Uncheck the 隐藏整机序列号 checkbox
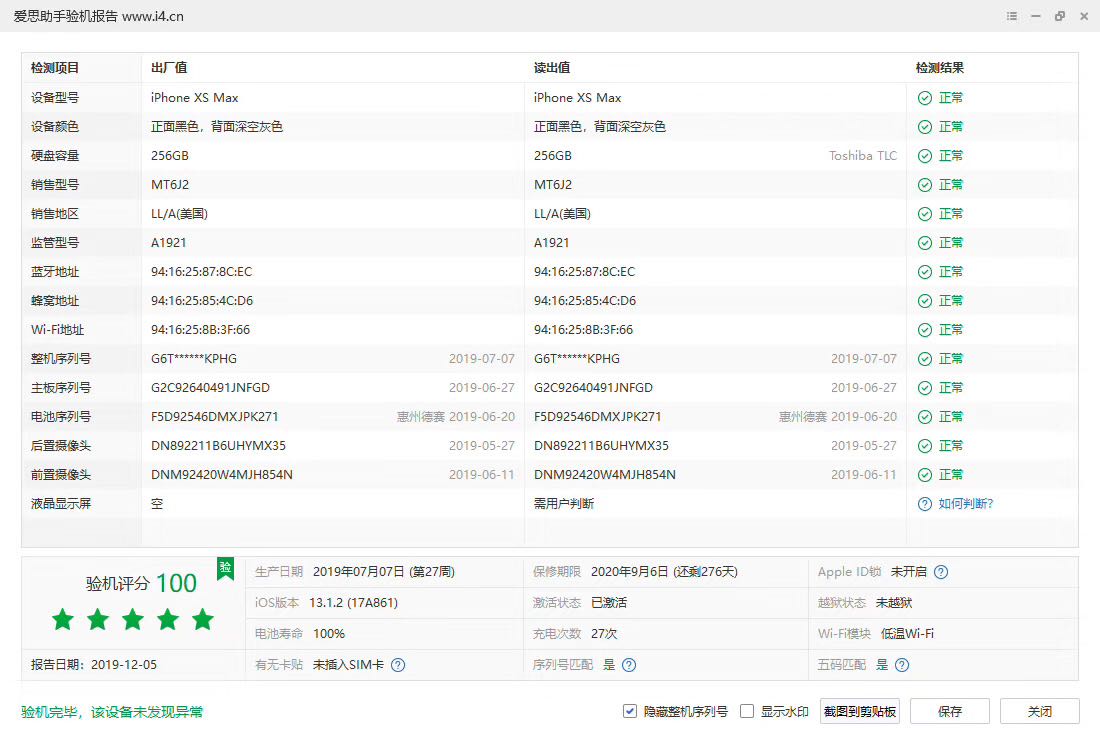Screen dimensions: 1100x748 click(629, 712)
